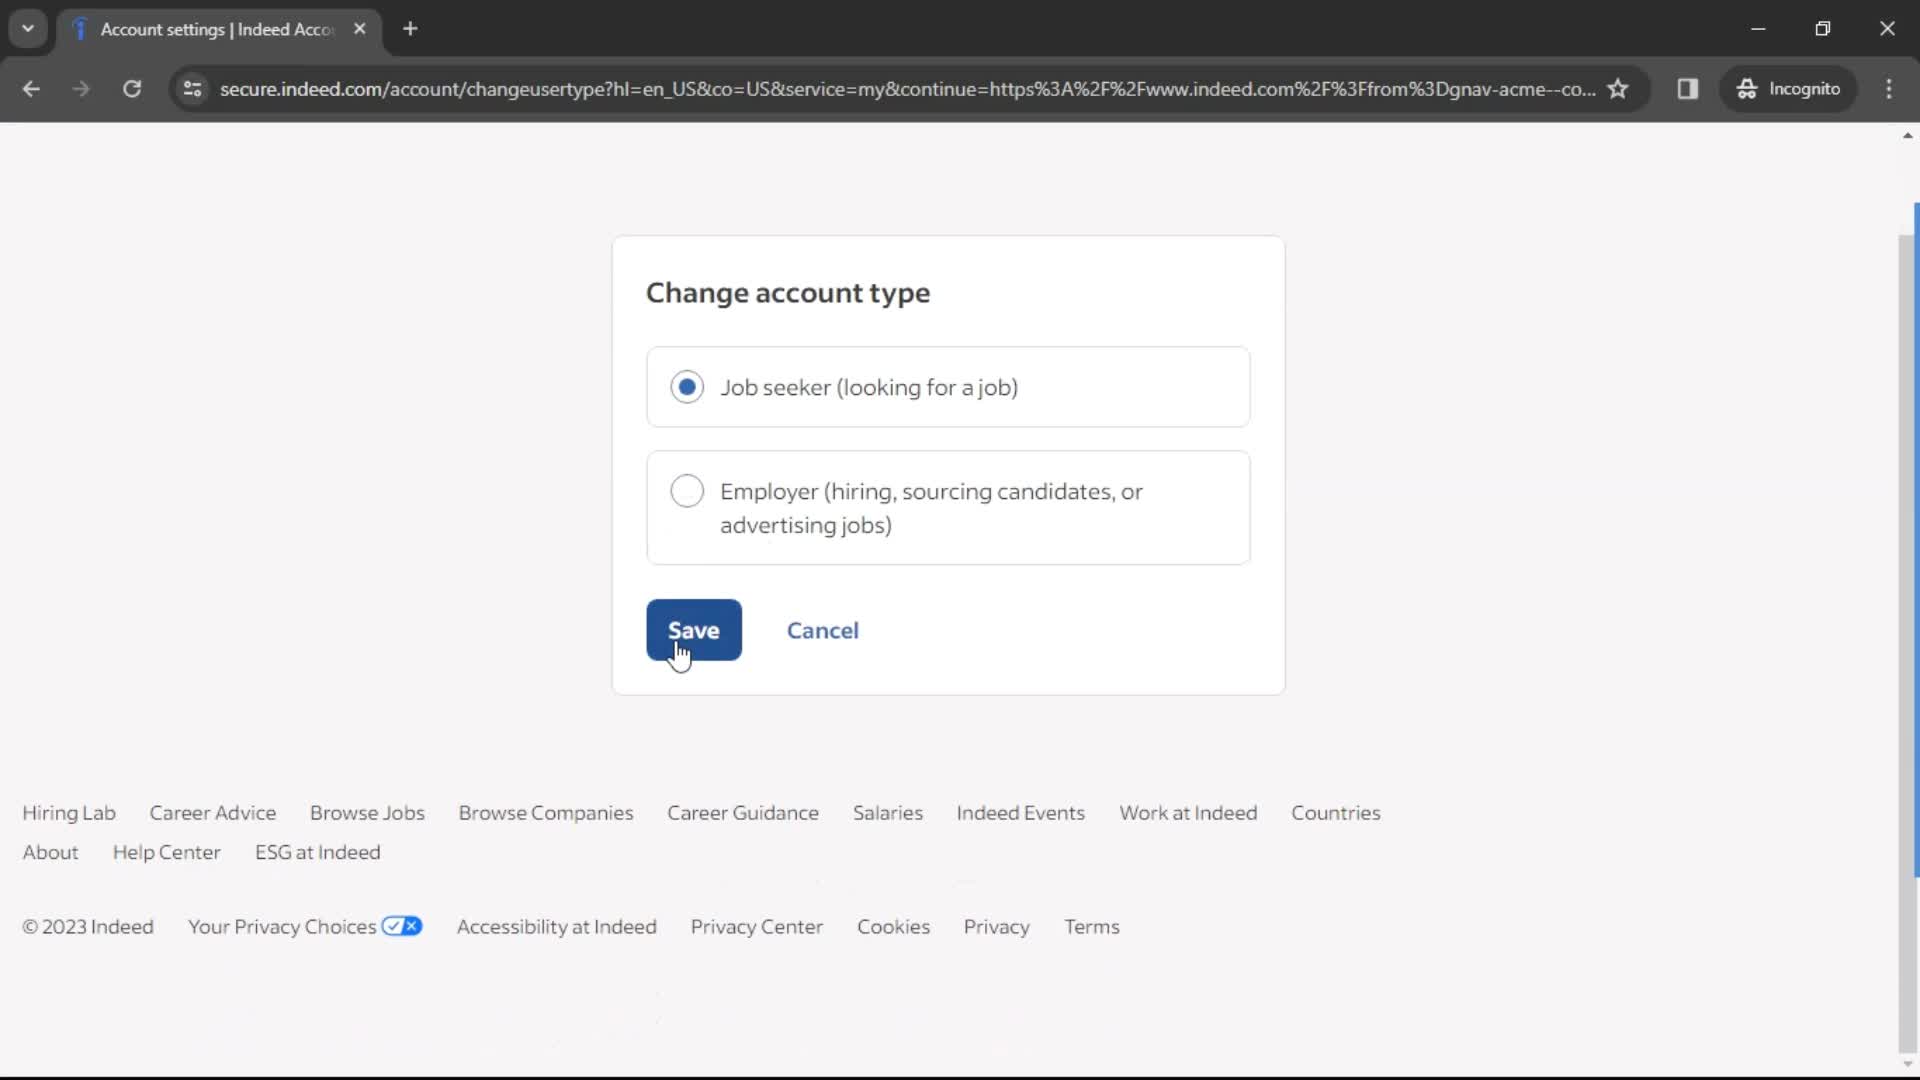The height and width of the screenshot is (1080, 1920).
Task: Navigate to Career Advice page
Action: (212, 812)
